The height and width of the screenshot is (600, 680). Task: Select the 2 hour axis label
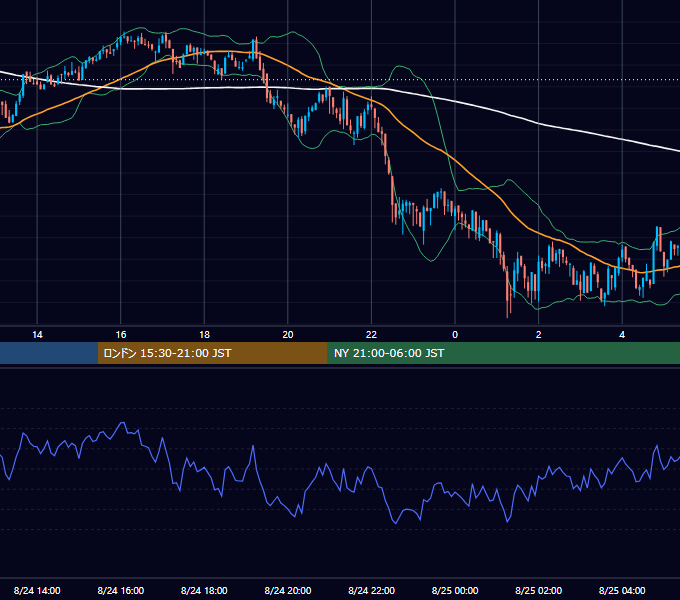(x=539, y=335)
